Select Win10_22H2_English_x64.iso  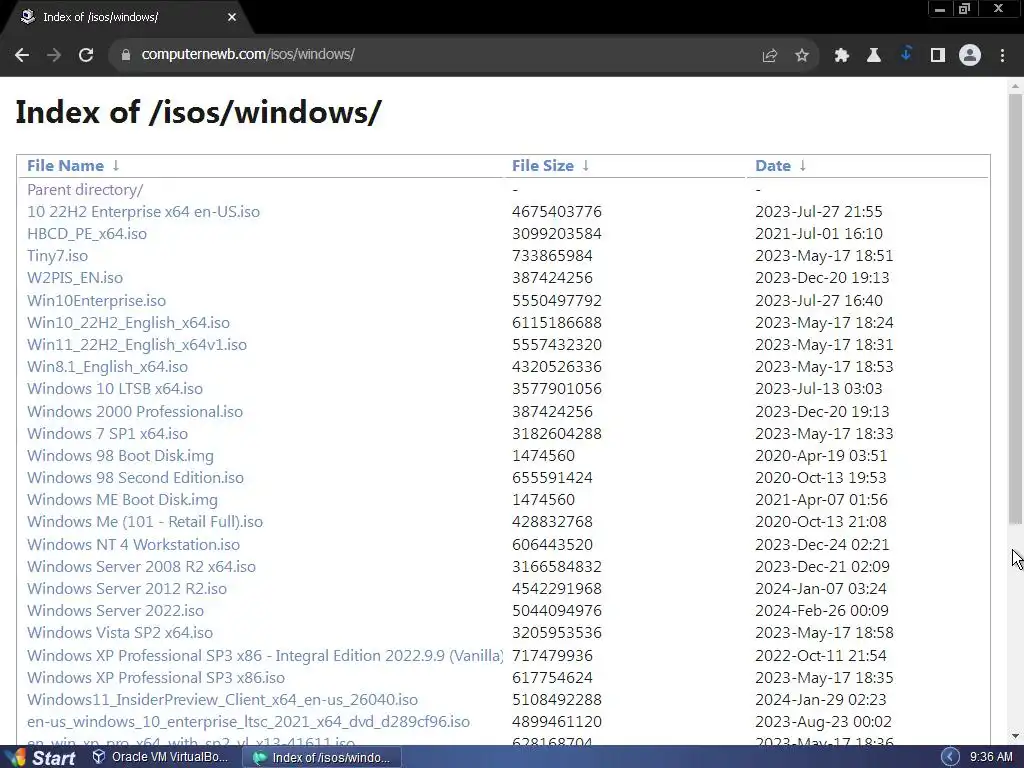pos(129,323)
